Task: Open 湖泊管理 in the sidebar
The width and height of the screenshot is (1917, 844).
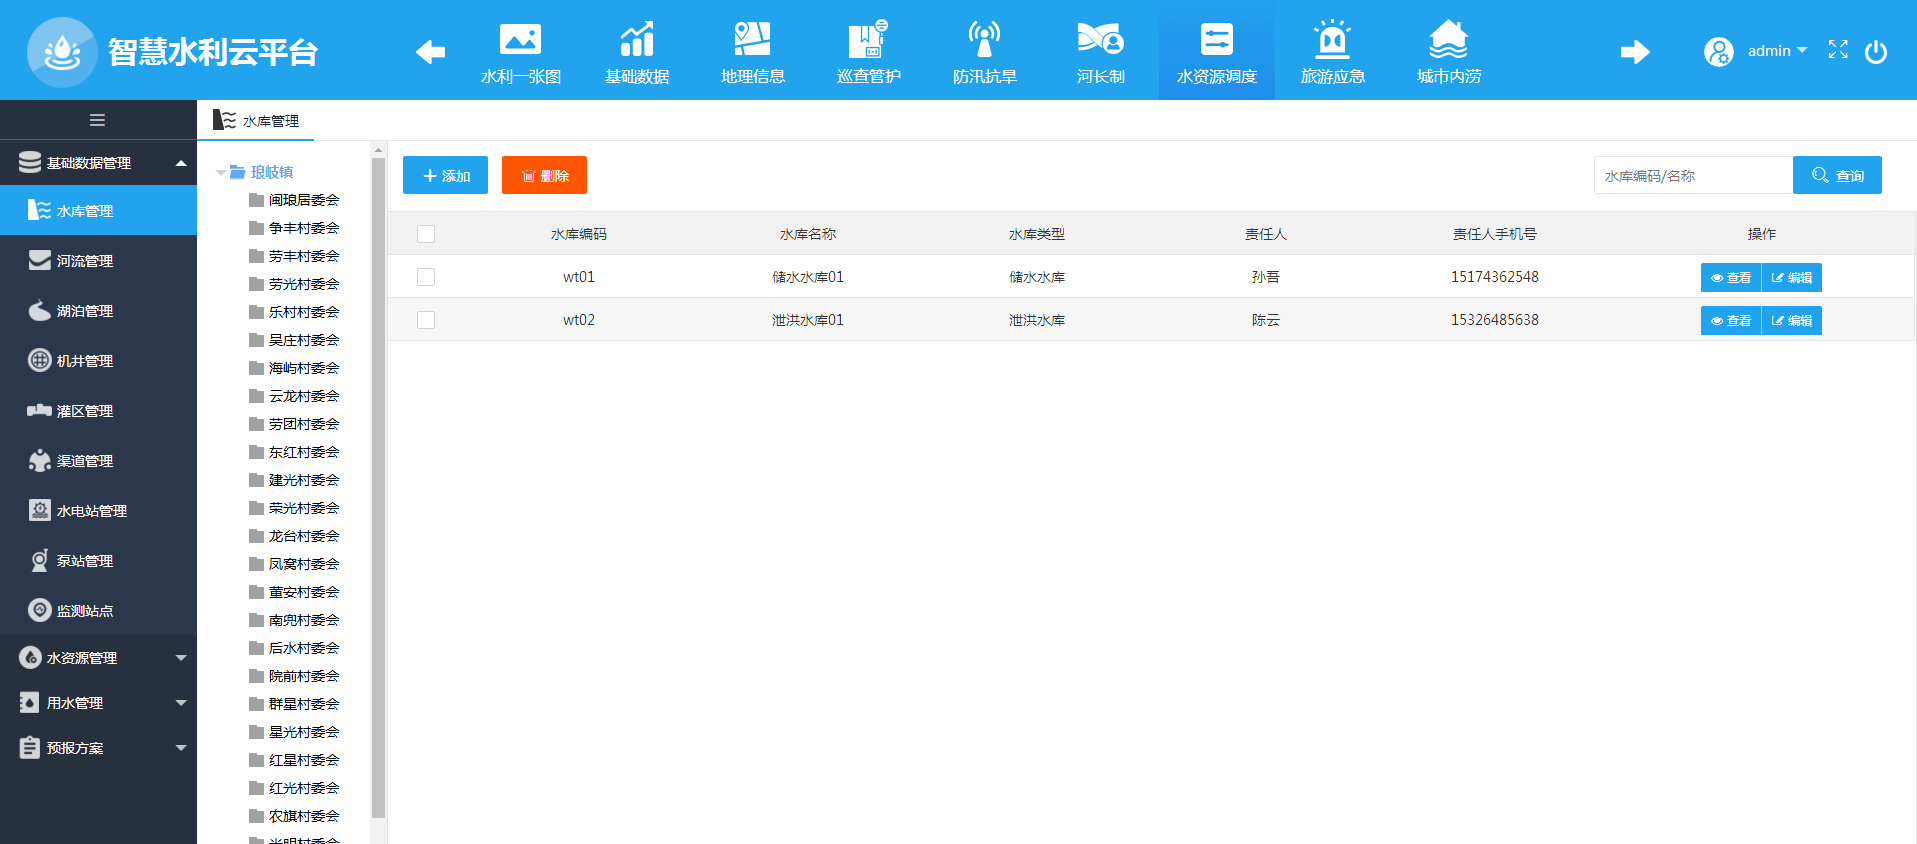Action: tap(98, 311)
